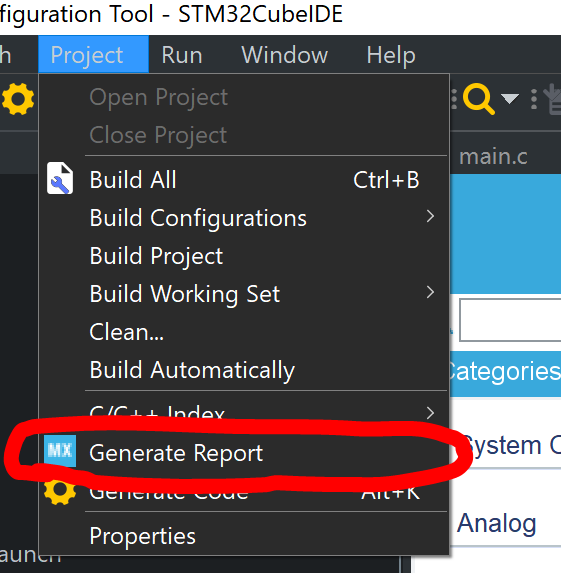
Task: Click the gear icon beside Generate Code
Action: click(x=60, y=491)
